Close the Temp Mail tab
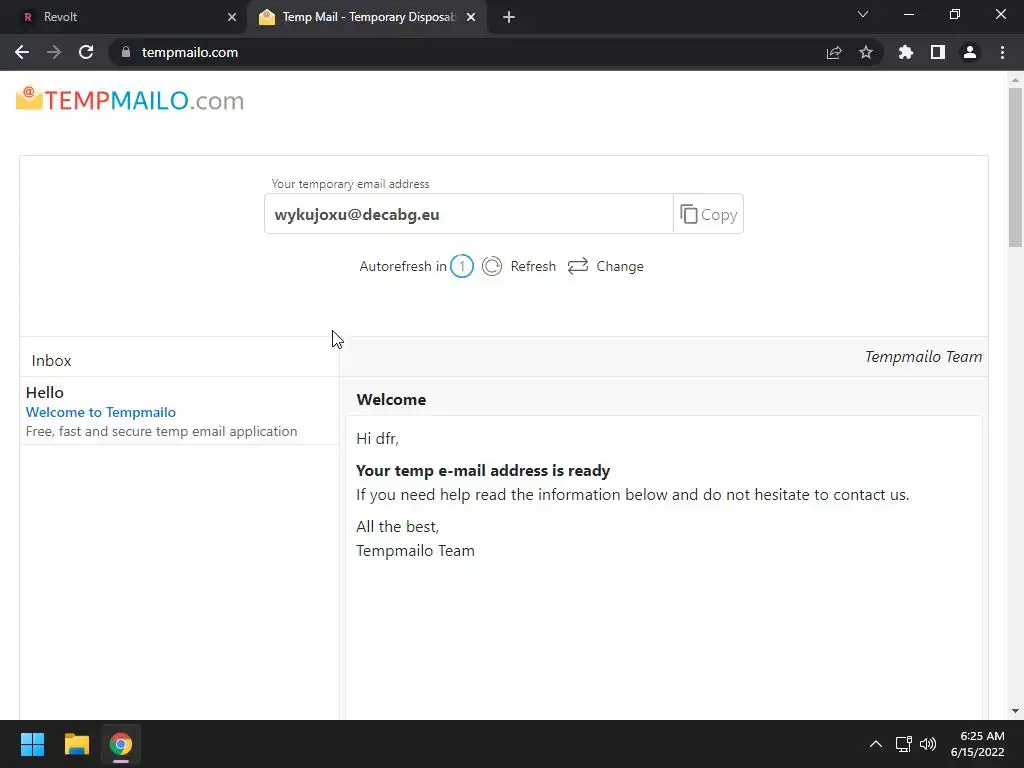This screenshot has height=768, width=1024. [x=471, y=17]
